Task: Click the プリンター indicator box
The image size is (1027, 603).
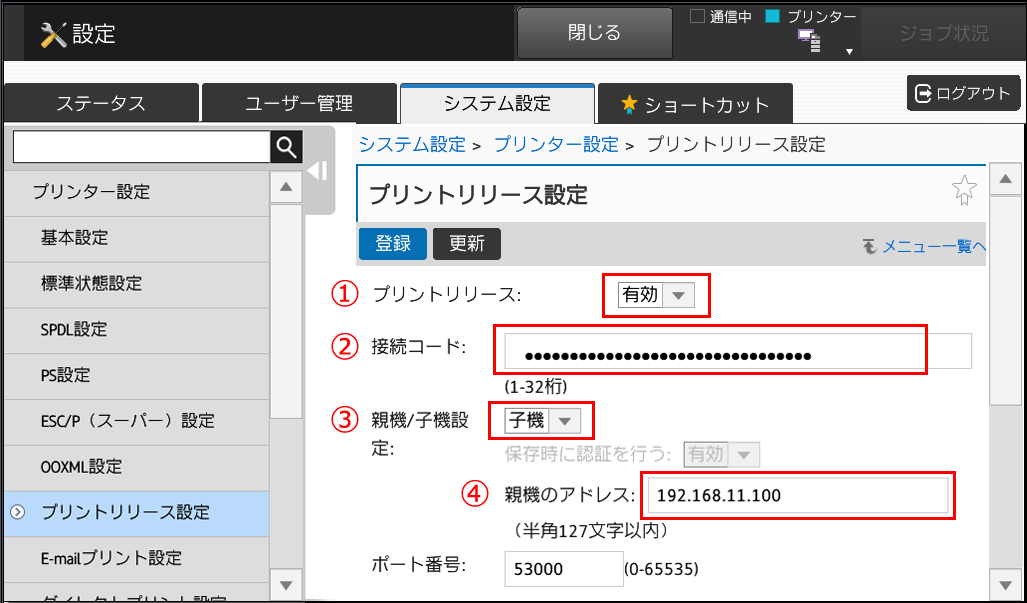Action: click(x=772, y=16)
